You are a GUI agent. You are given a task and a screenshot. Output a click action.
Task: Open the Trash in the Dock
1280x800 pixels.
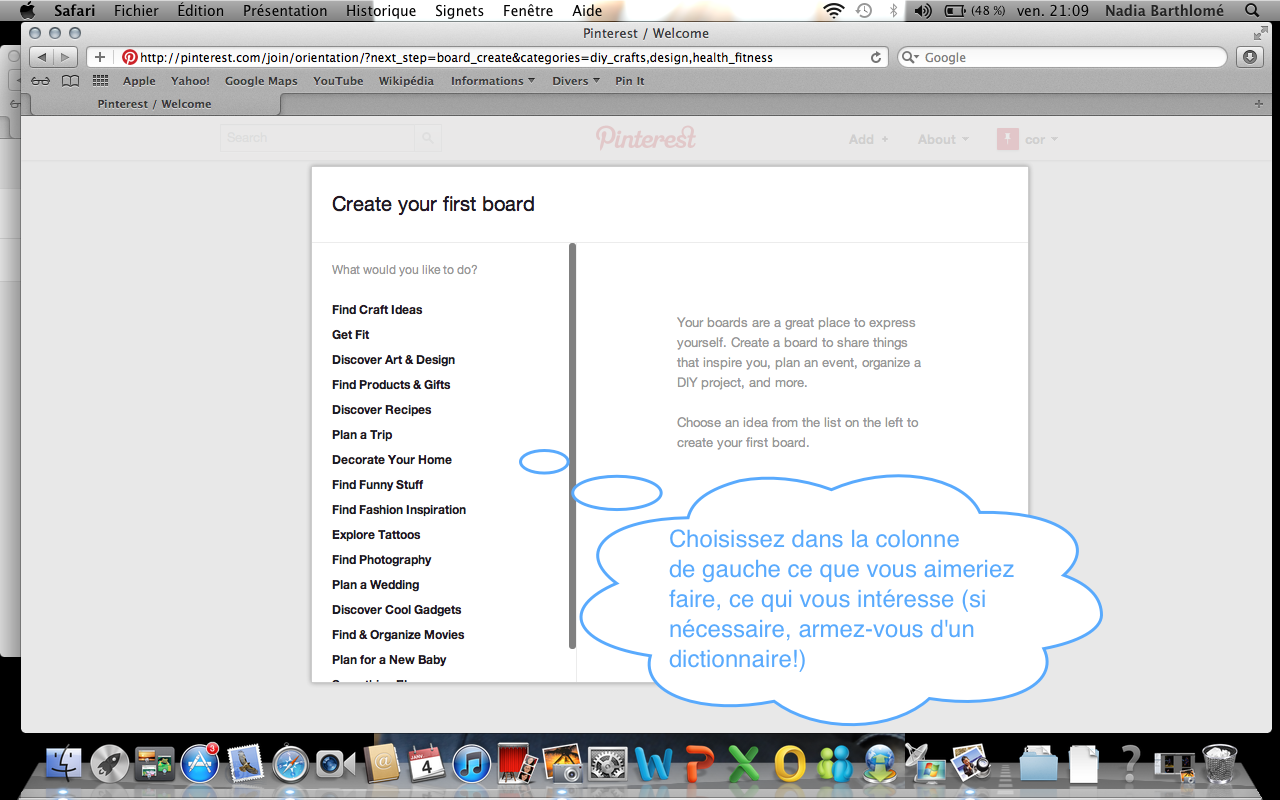(1220, 764)
